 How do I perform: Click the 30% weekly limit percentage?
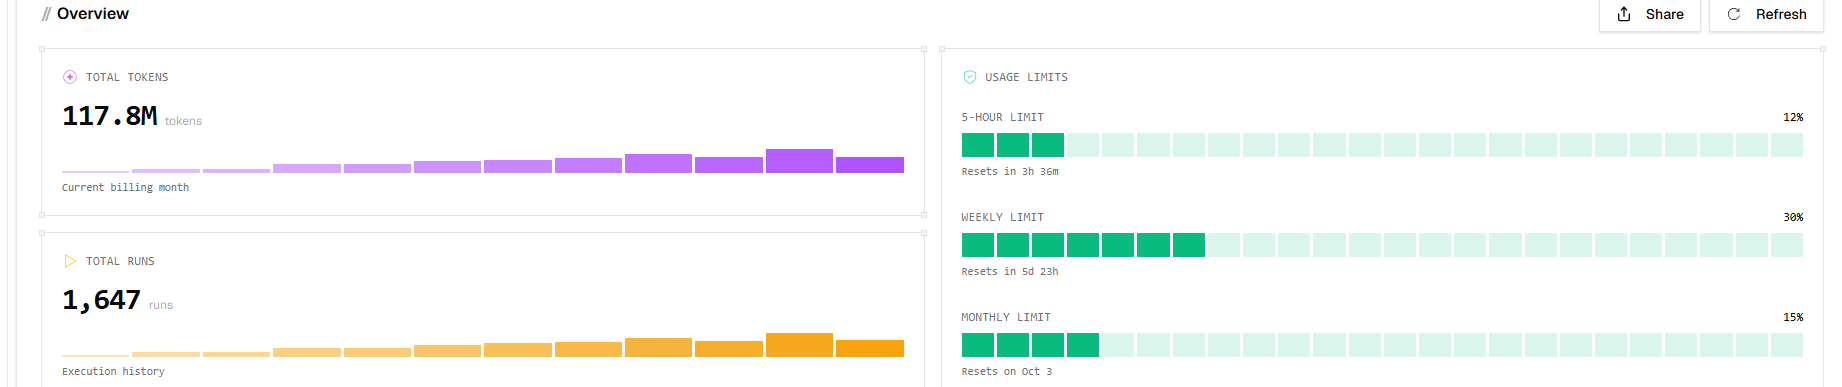(x=1793, y=217)
